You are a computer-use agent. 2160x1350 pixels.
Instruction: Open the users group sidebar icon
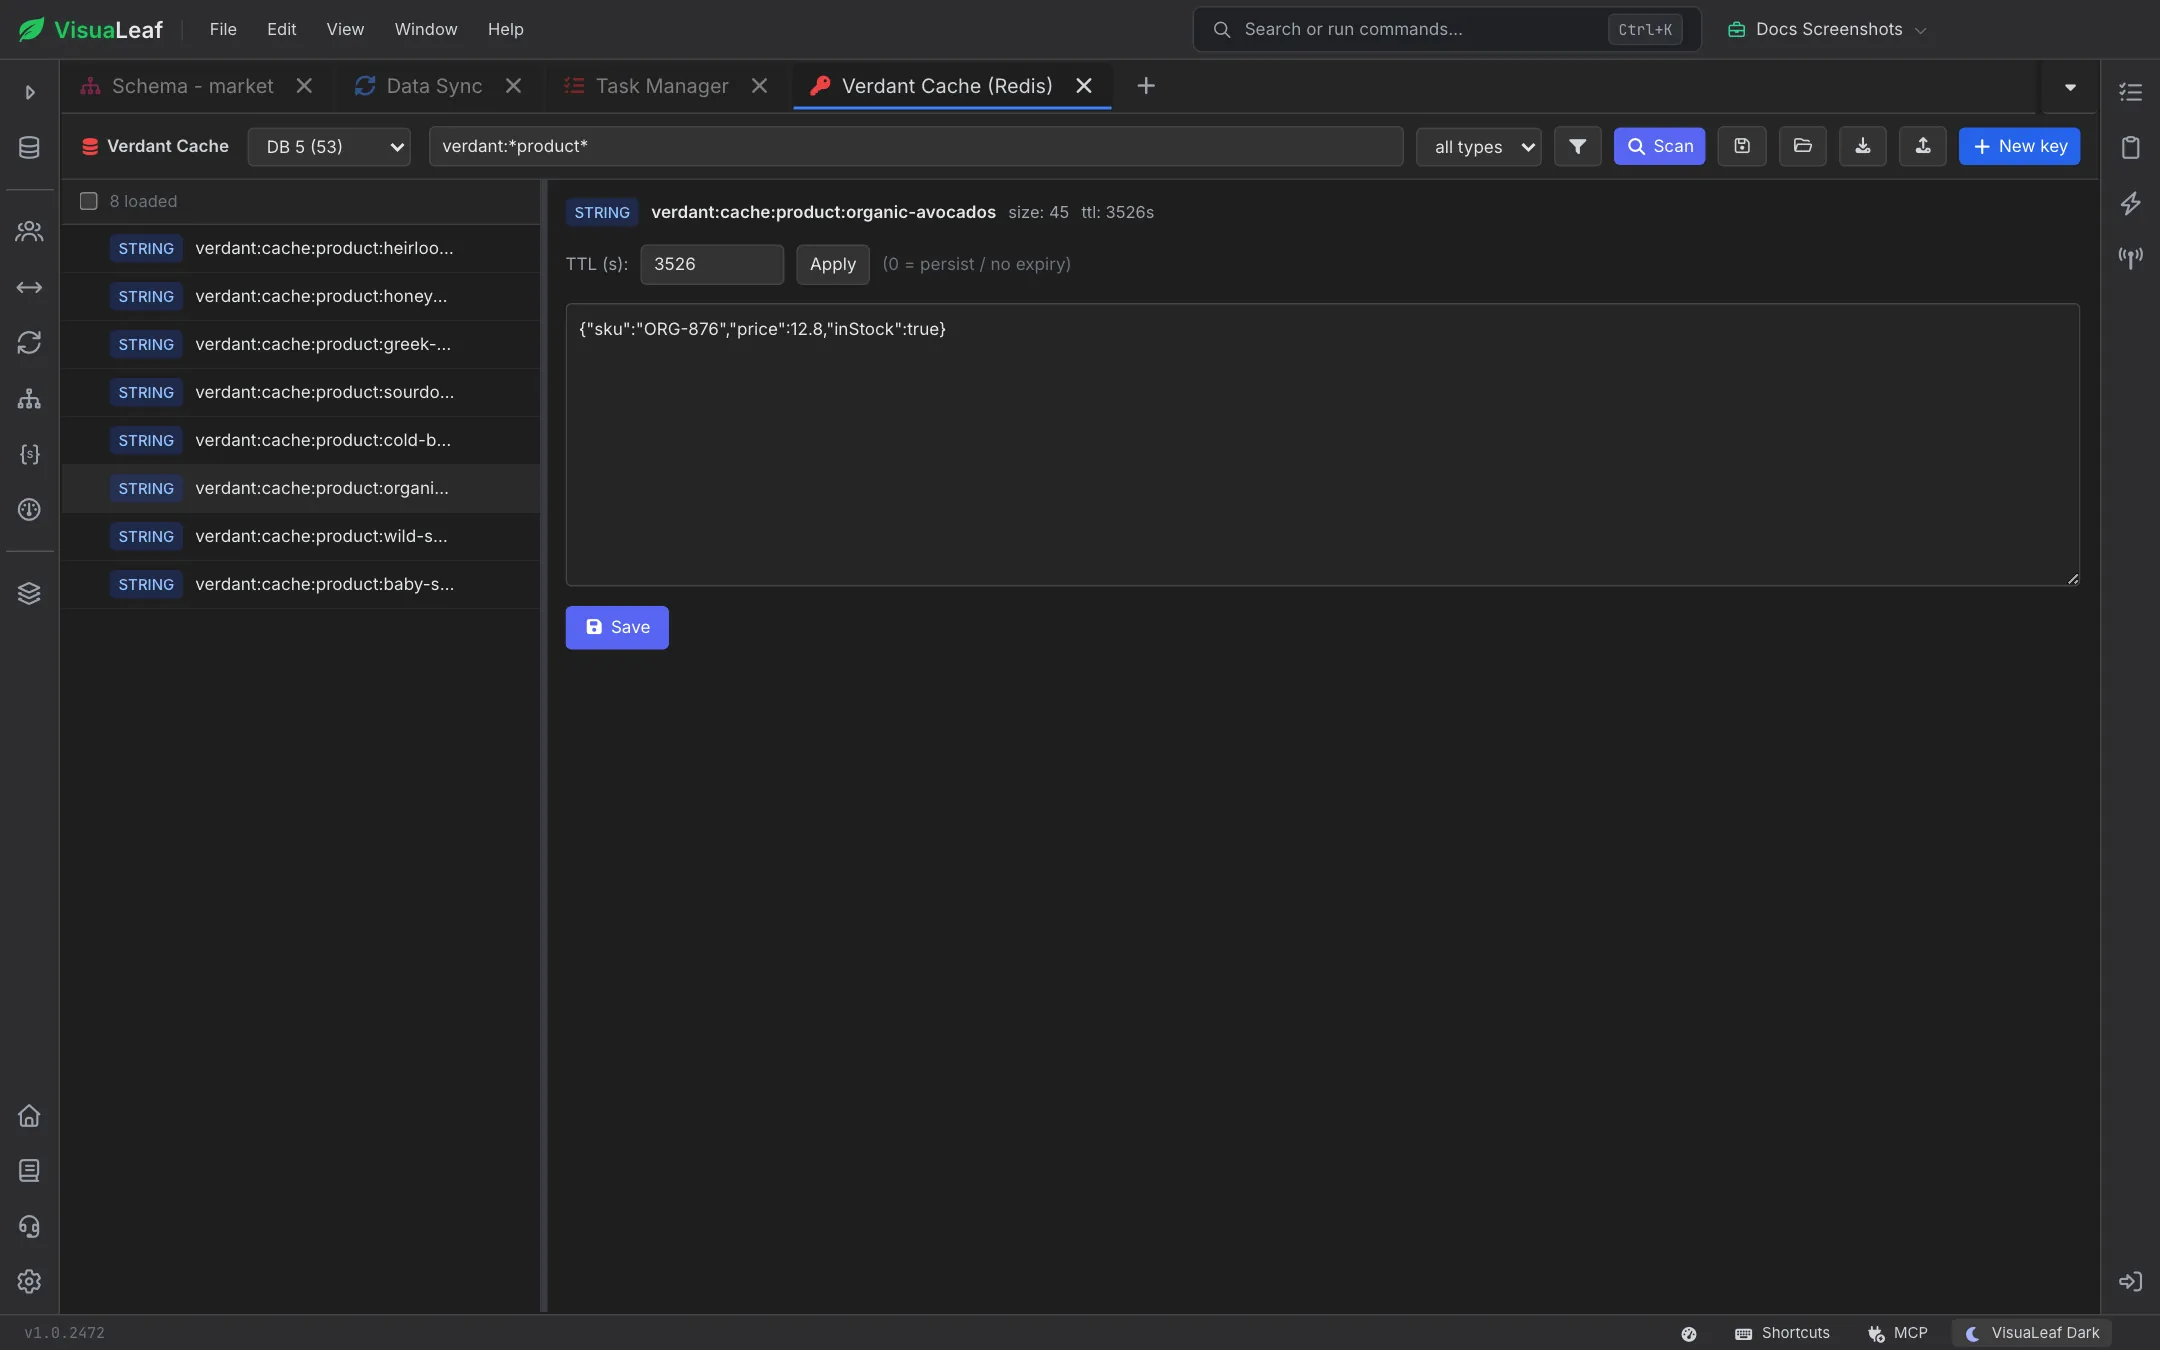point(29,231)
